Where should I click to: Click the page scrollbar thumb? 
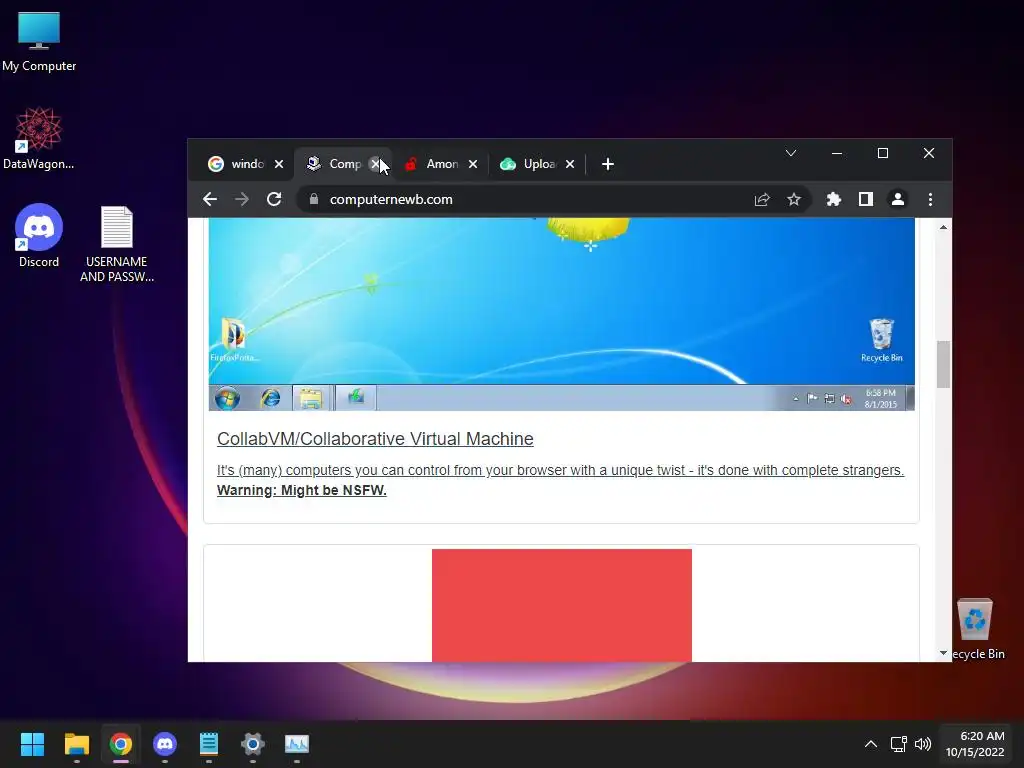point(943,364)
